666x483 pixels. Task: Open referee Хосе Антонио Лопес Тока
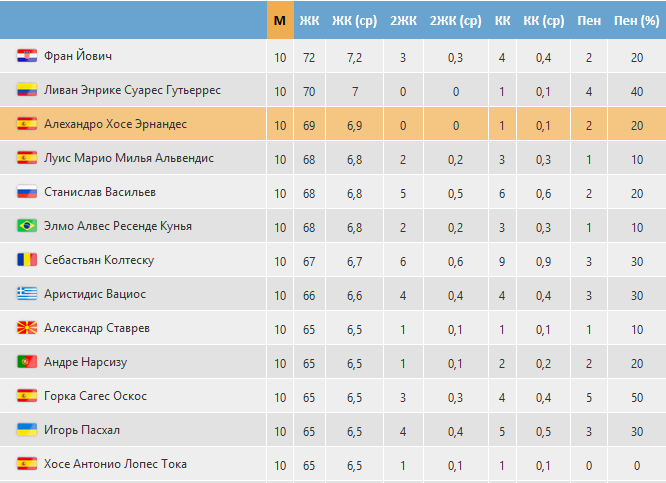116,464
